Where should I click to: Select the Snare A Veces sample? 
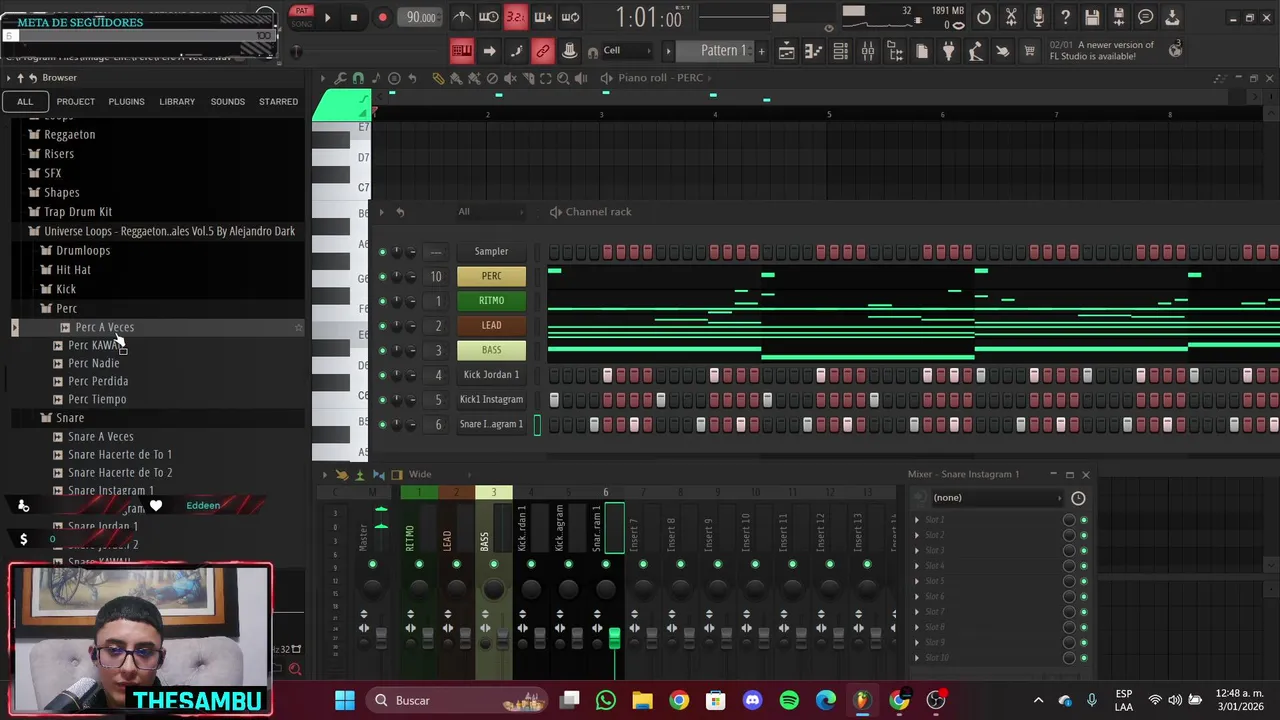[93, 436]
